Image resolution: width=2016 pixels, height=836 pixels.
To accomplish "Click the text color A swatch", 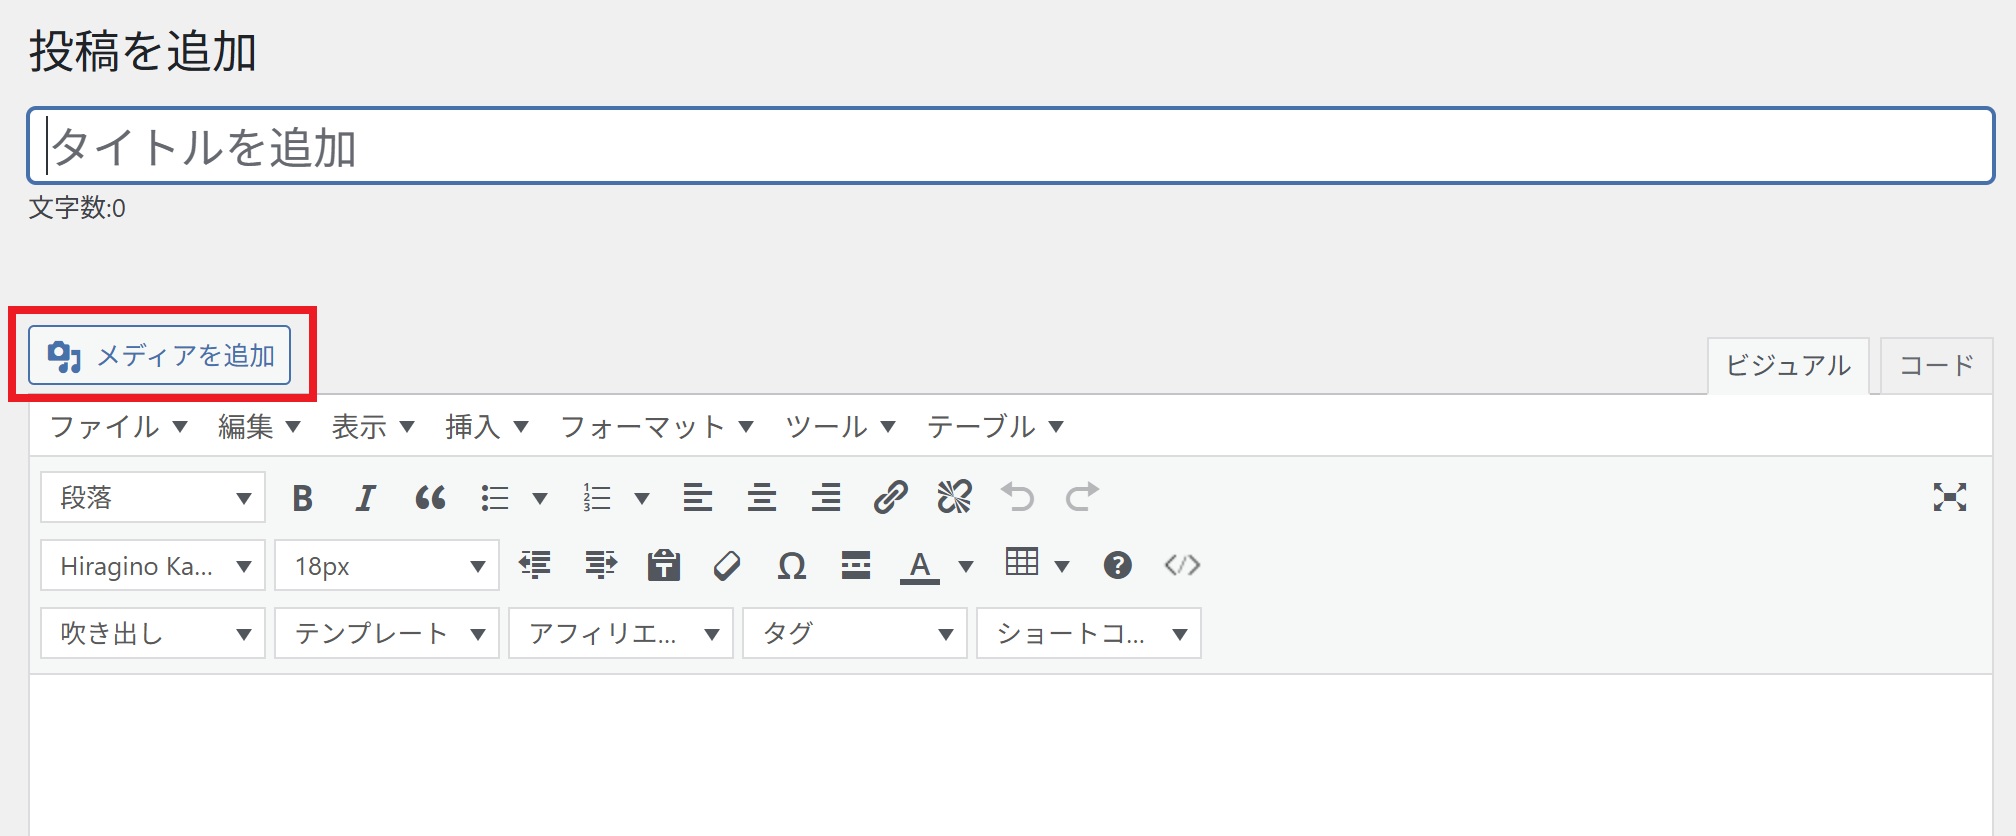I will click(x=920, y=566).
